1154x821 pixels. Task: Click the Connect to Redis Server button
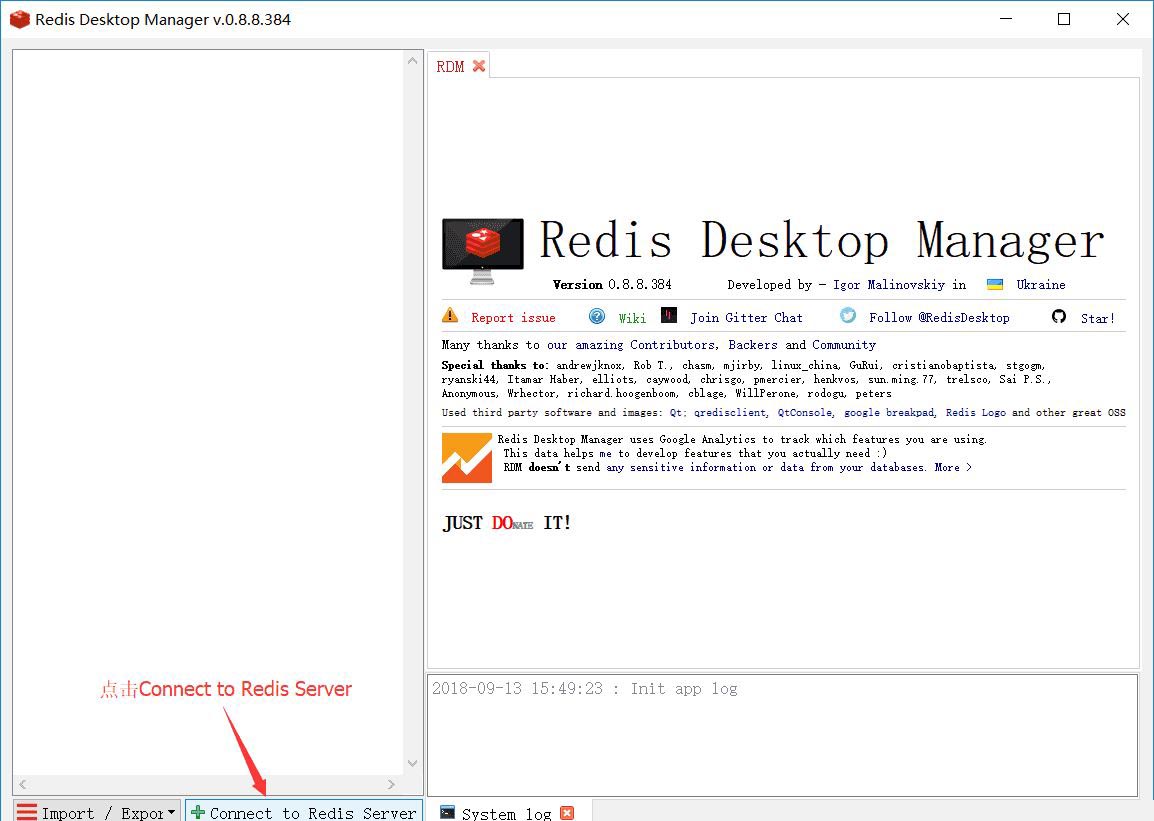pos(304,811)
